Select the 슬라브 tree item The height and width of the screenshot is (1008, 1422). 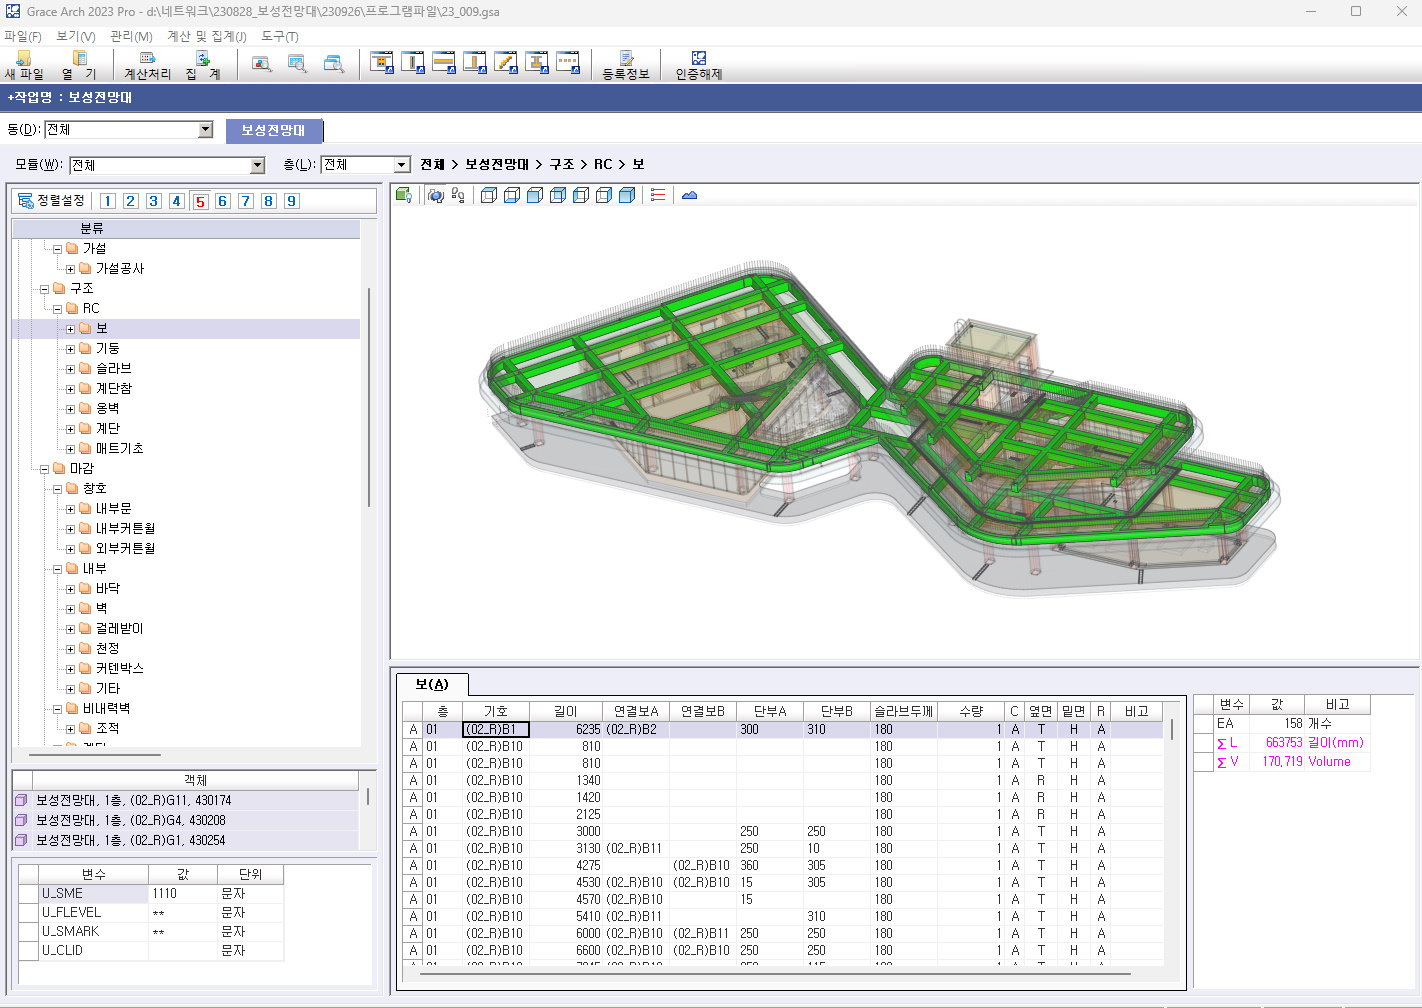[113, 369]
